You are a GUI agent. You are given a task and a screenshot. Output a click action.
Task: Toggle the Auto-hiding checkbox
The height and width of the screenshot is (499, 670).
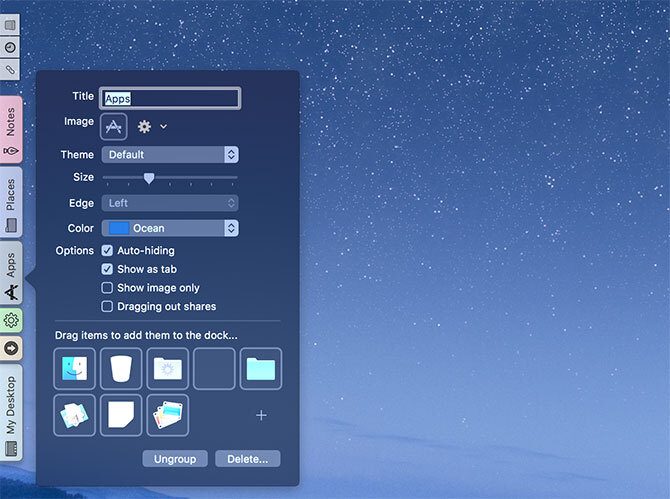coord(107,251)
